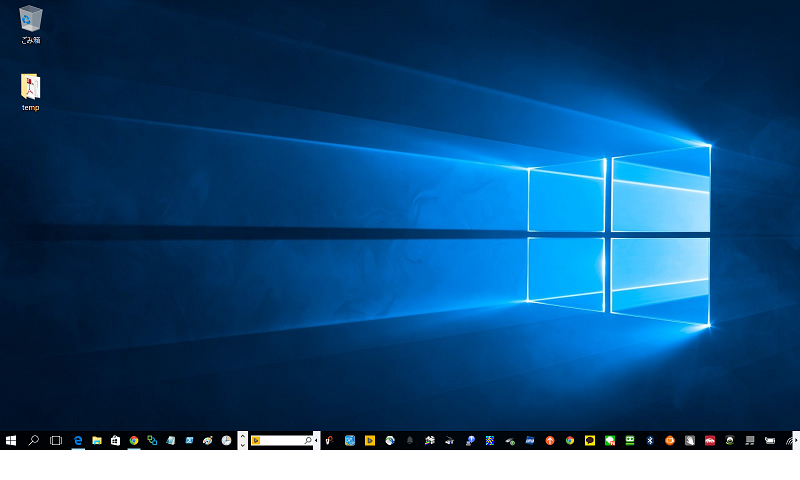
Task: Click the gray drive tray icon left of the blue info icon
Action: [449, 440]
